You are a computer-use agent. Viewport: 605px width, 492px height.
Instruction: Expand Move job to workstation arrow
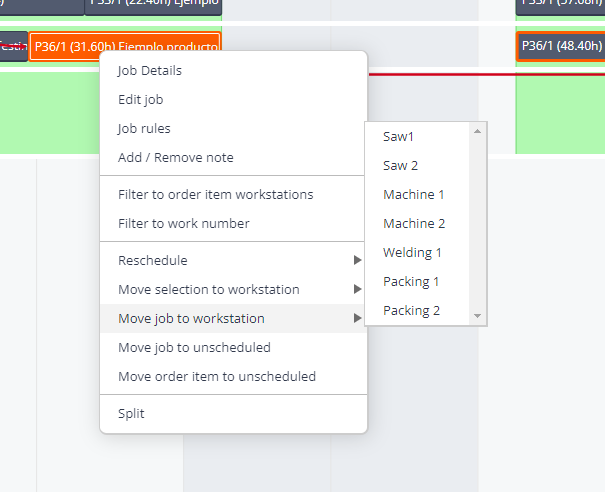(357, 319)
